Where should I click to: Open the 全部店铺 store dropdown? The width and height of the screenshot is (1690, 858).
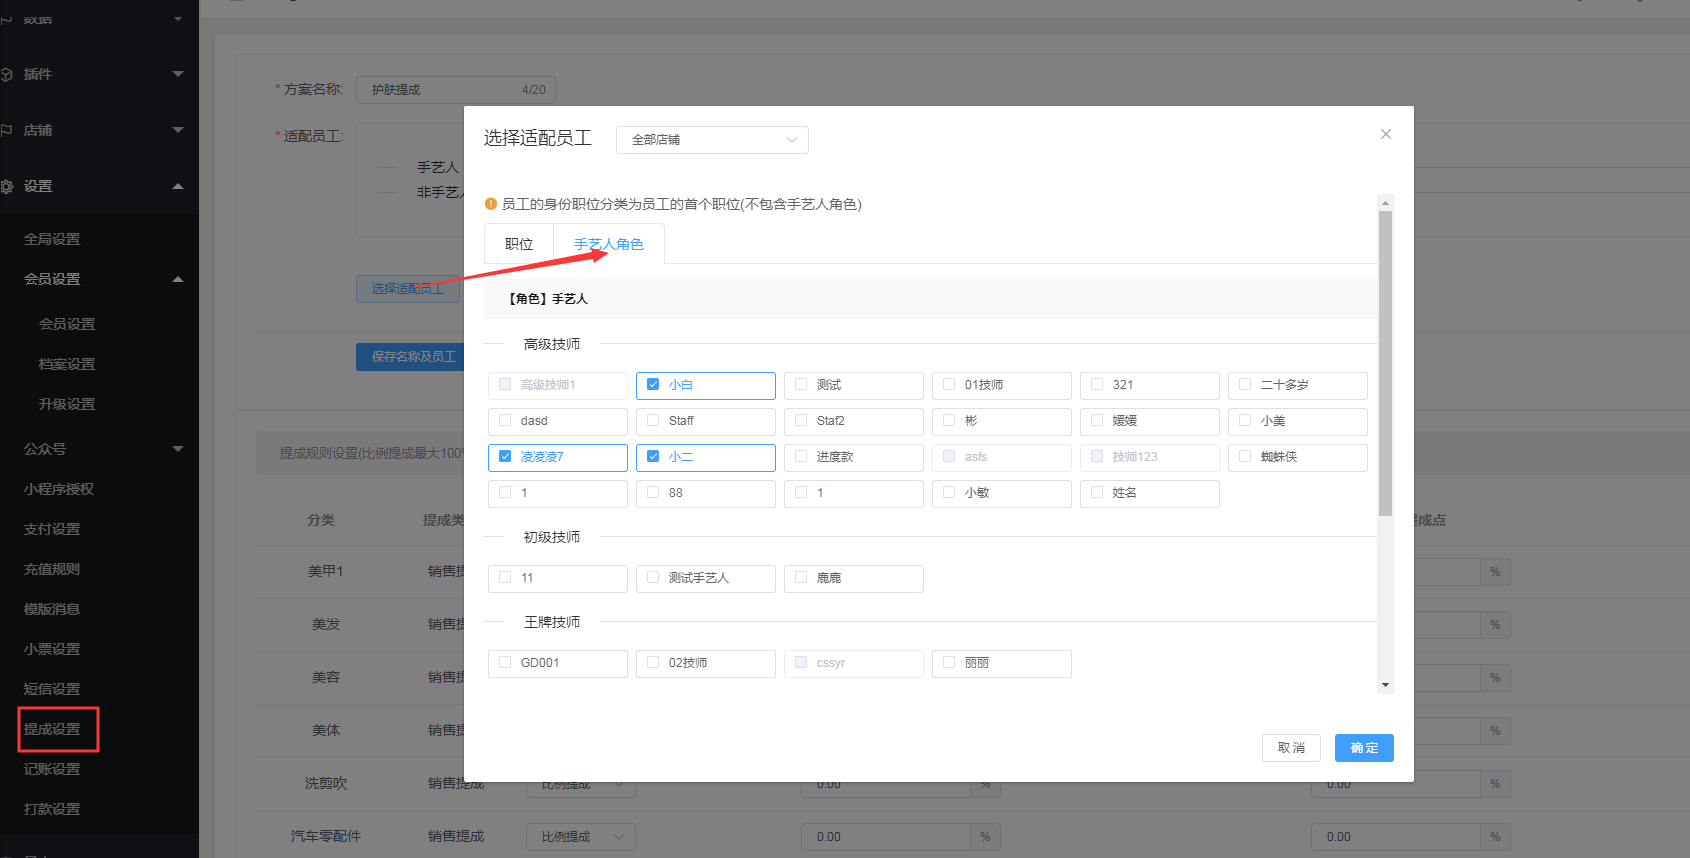click(x=711, y=140)
